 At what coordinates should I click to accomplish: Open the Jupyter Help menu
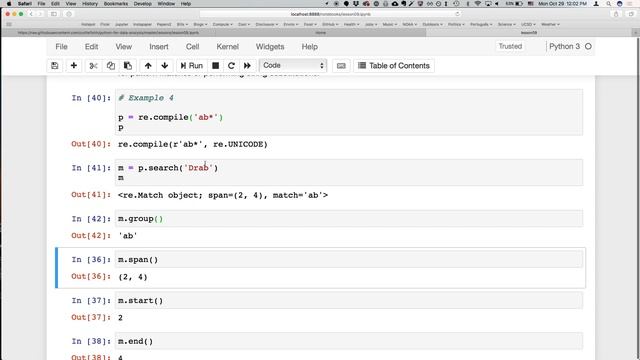(309, 47)
